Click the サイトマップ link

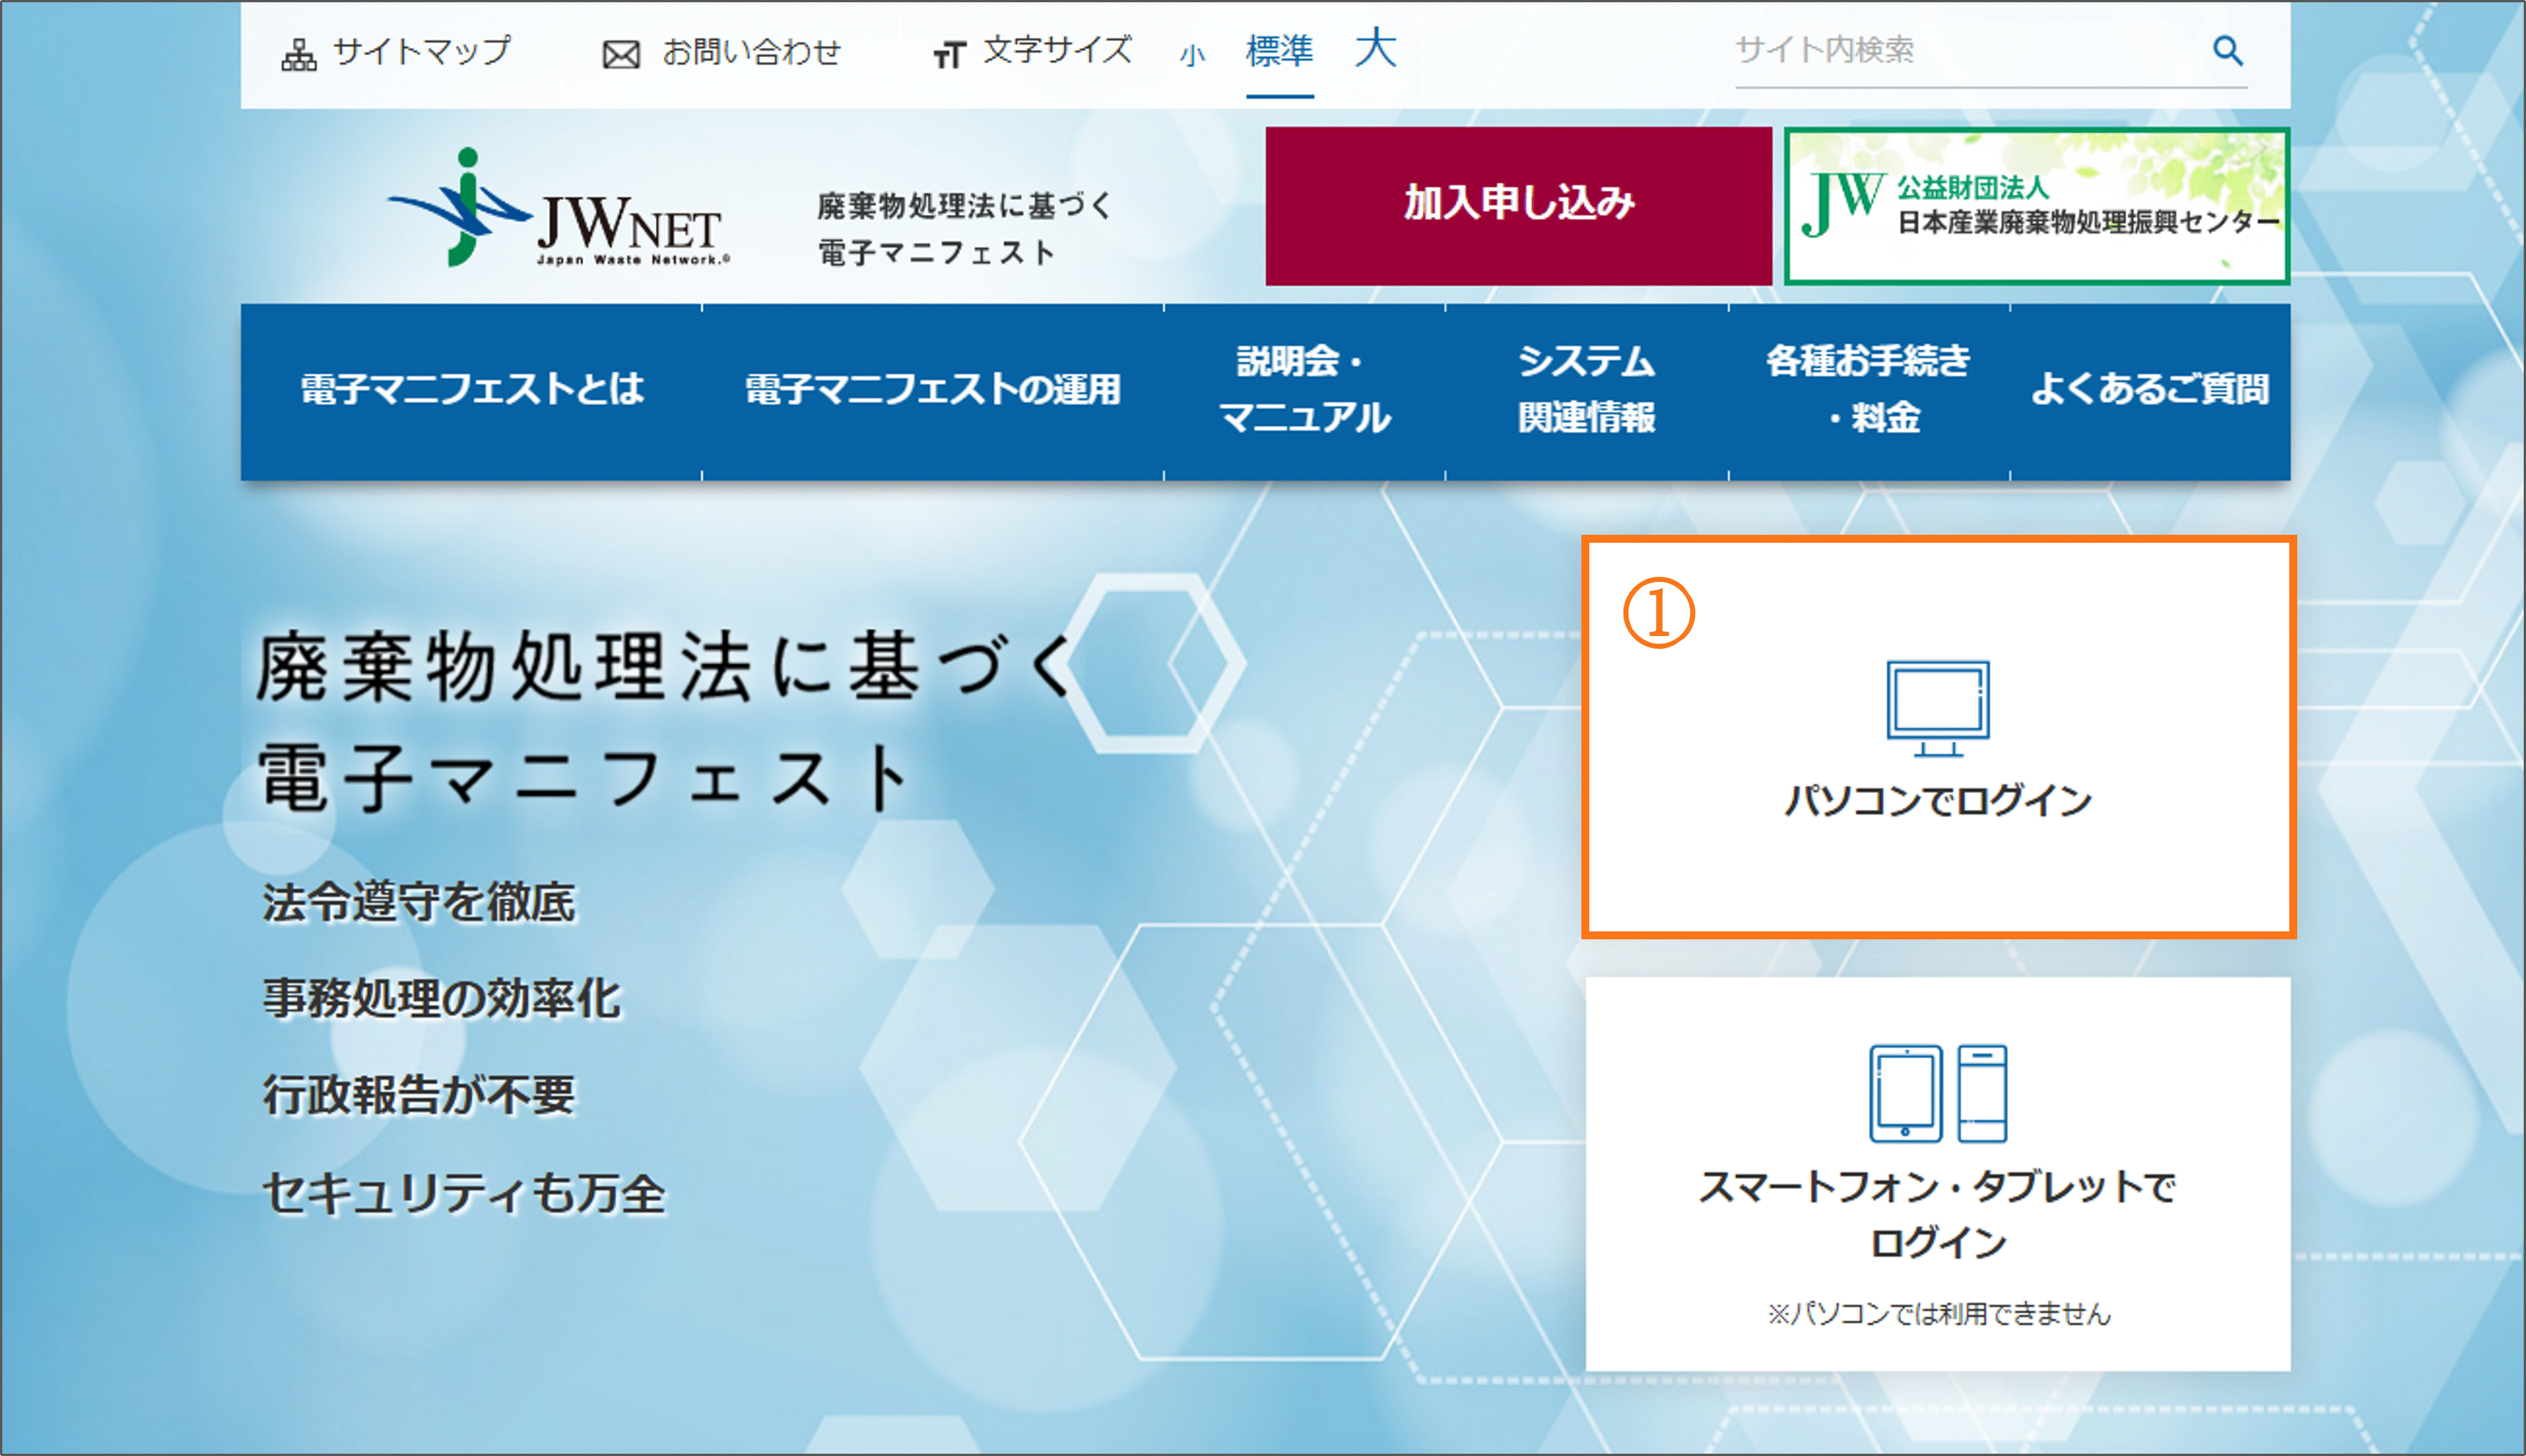point(421,50)
